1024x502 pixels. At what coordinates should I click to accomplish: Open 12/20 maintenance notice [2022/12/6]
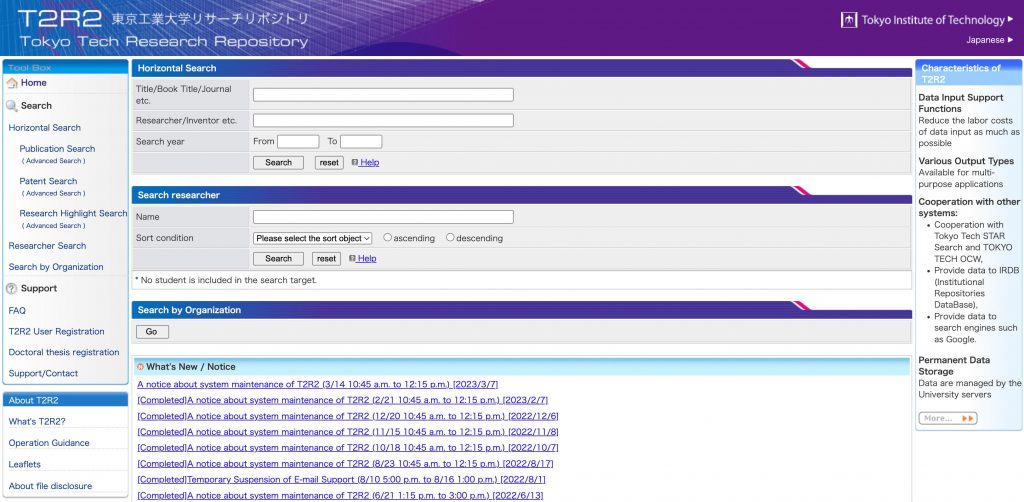[x=348, y=416]
